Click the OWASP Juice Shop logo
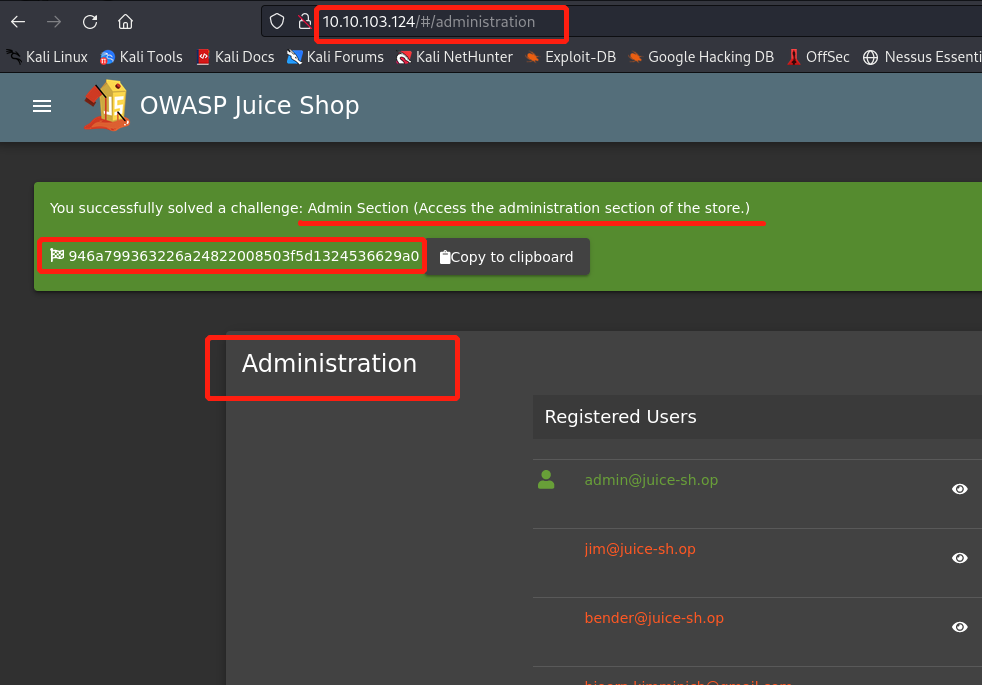 click(x=107, y=106)
